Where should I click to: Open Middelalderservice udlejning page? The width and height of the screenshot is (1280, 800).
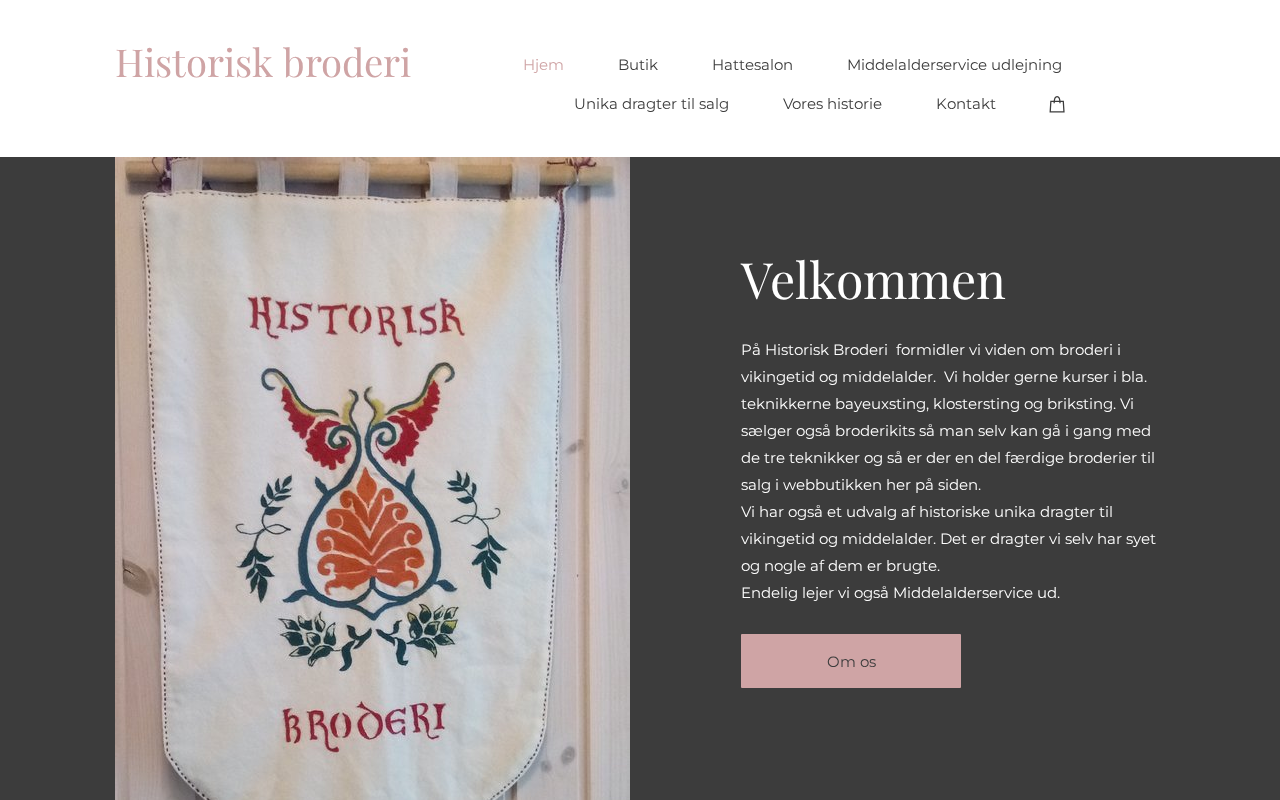click(x=954, y=65)
